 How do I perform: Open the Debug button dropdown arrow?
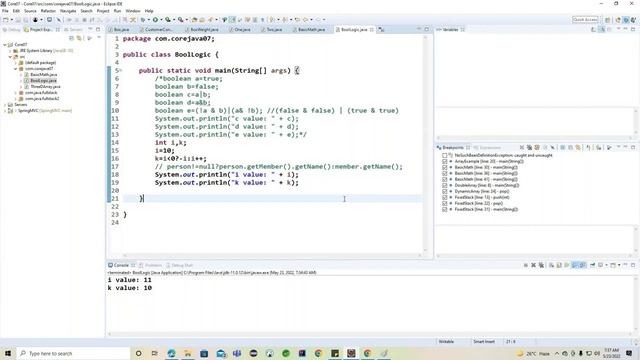[x=148, y=20]
